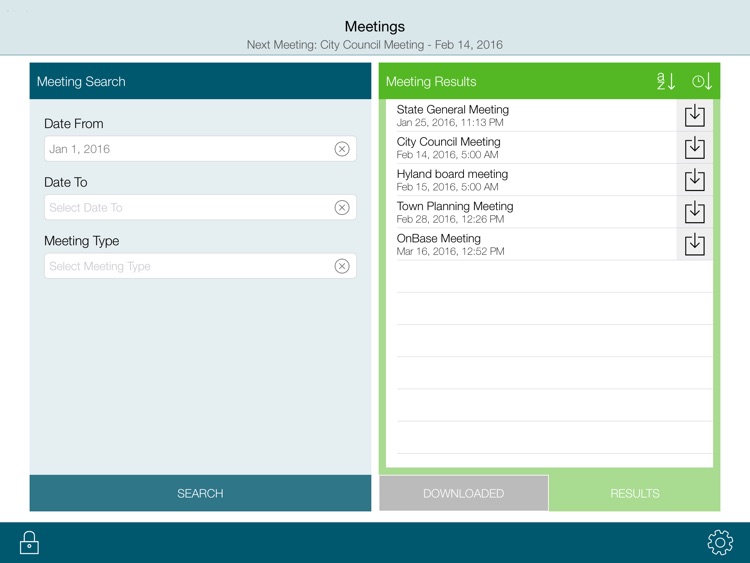Switch to the RESULTS tab

[x=635, y=493]
